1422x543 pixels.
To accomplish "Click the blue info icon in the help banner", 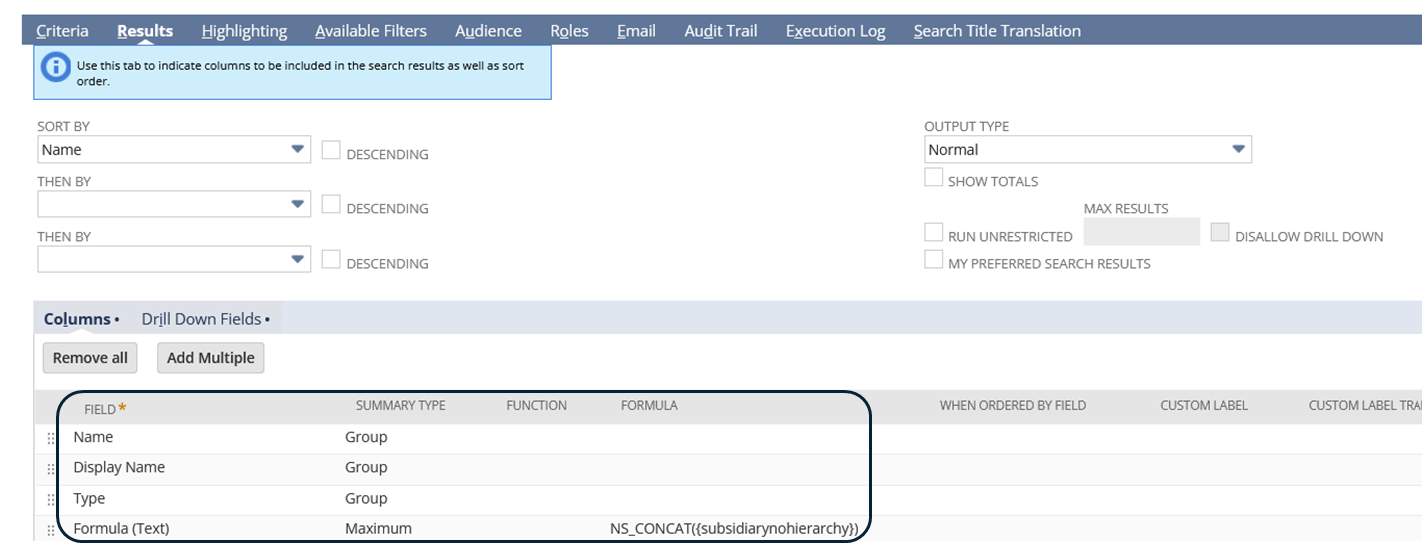I will tap(55, 69).
